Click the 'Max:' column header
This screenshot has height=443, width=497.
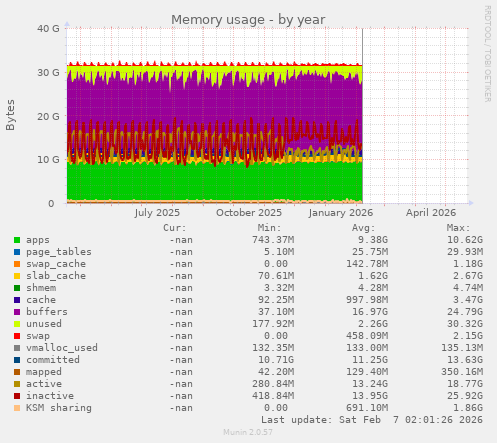pyautogui.click(x=458, y=228)
